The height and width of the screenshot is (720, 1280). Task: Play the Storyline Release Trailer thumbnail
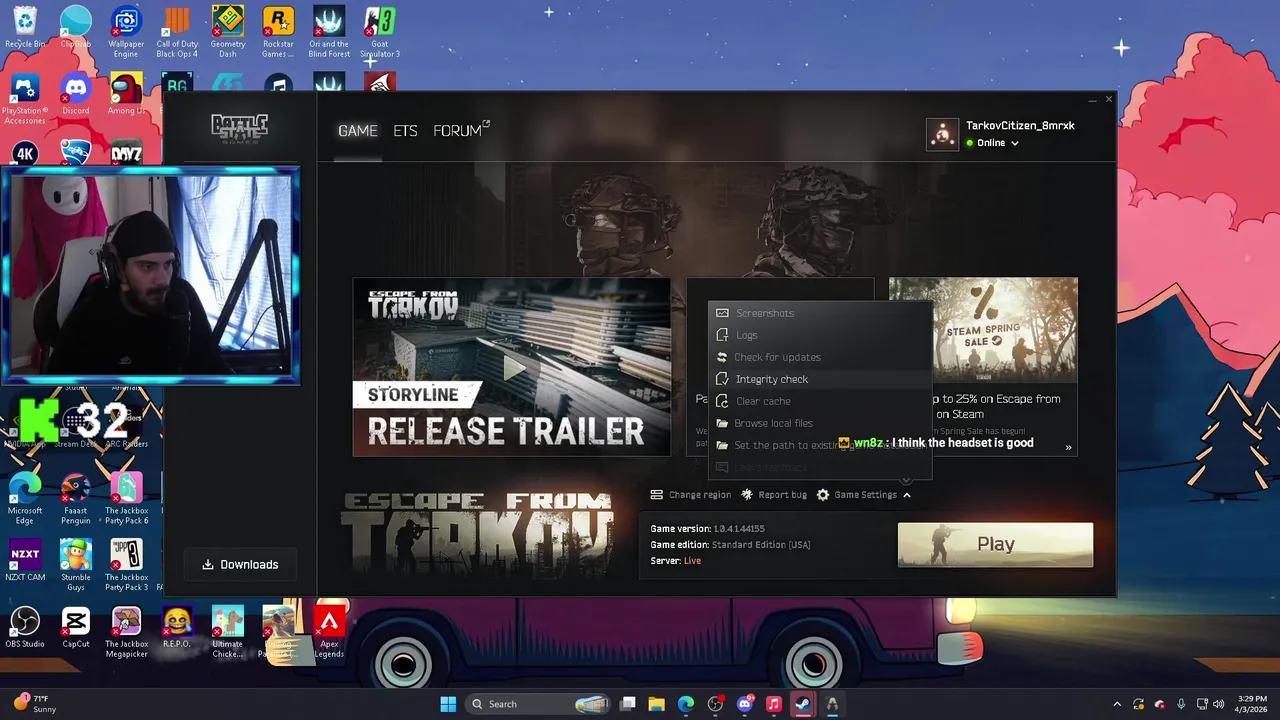pos(511,367)
